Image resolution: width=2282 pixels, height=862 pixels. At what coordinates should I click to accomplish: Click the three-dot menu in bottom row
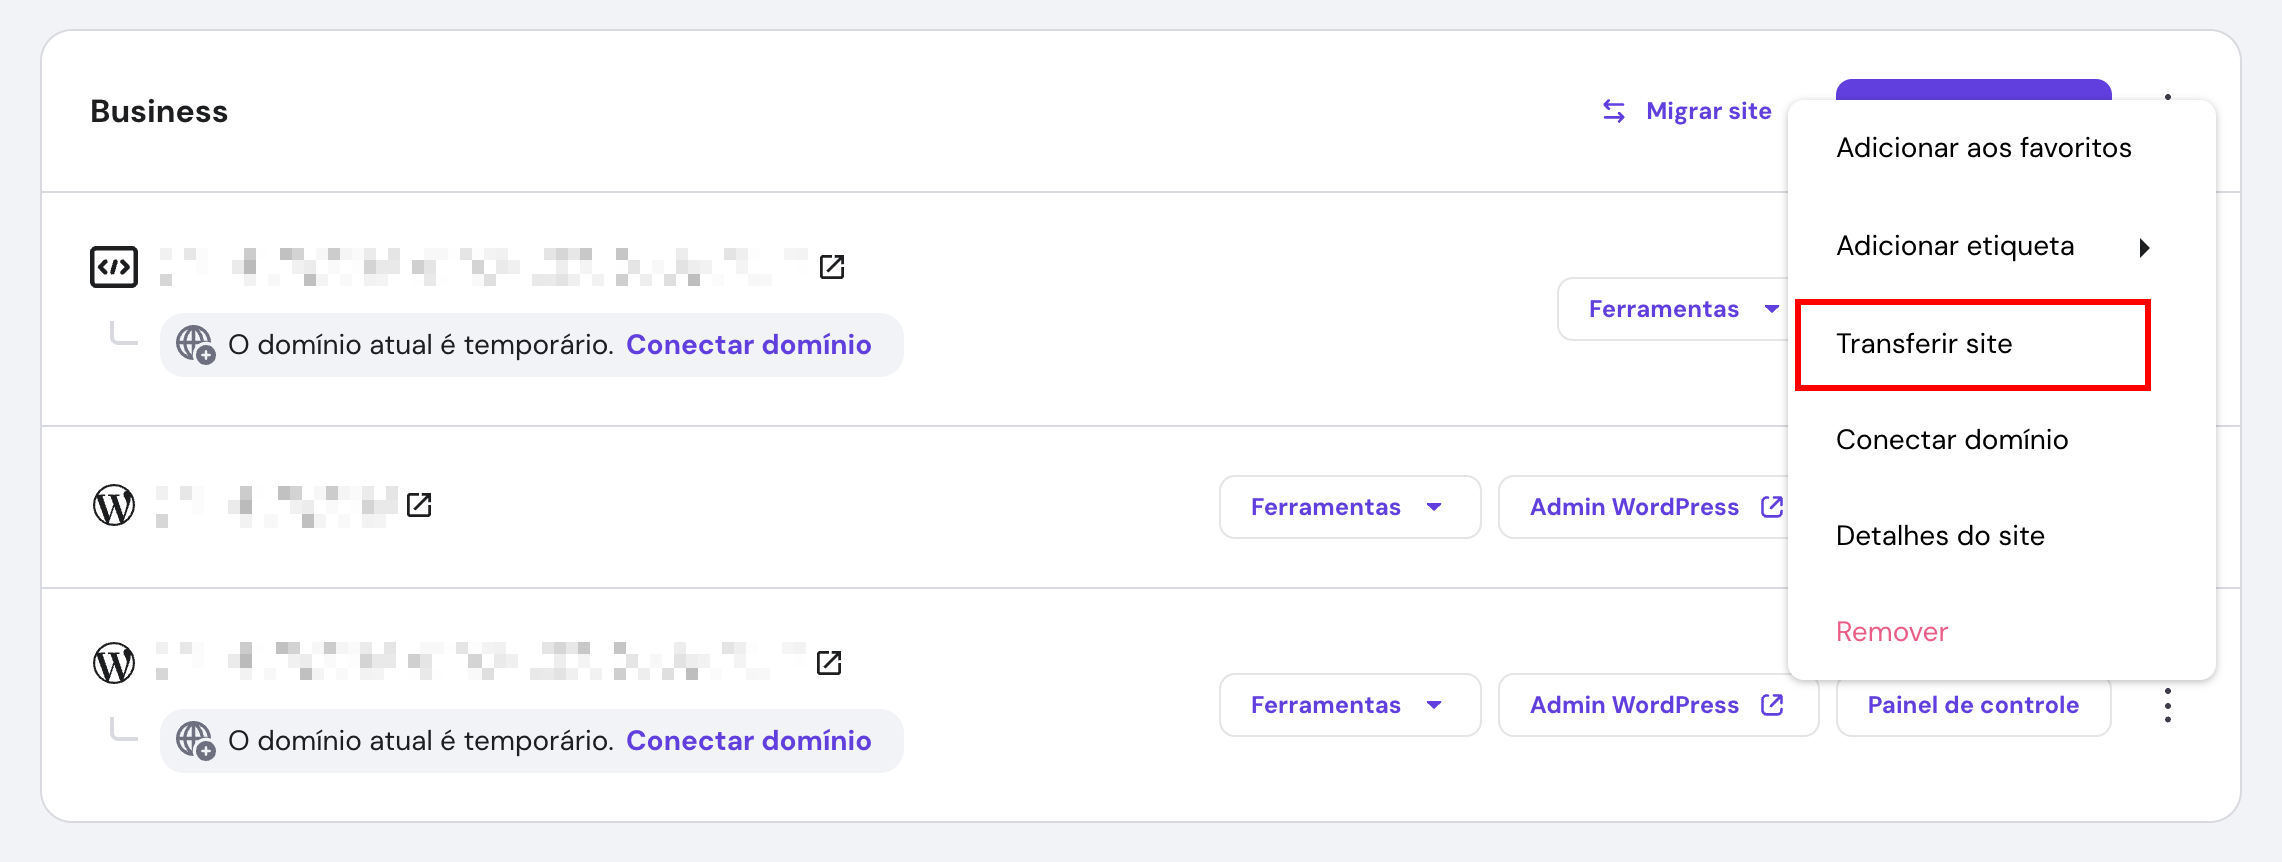coord(2167,705)
